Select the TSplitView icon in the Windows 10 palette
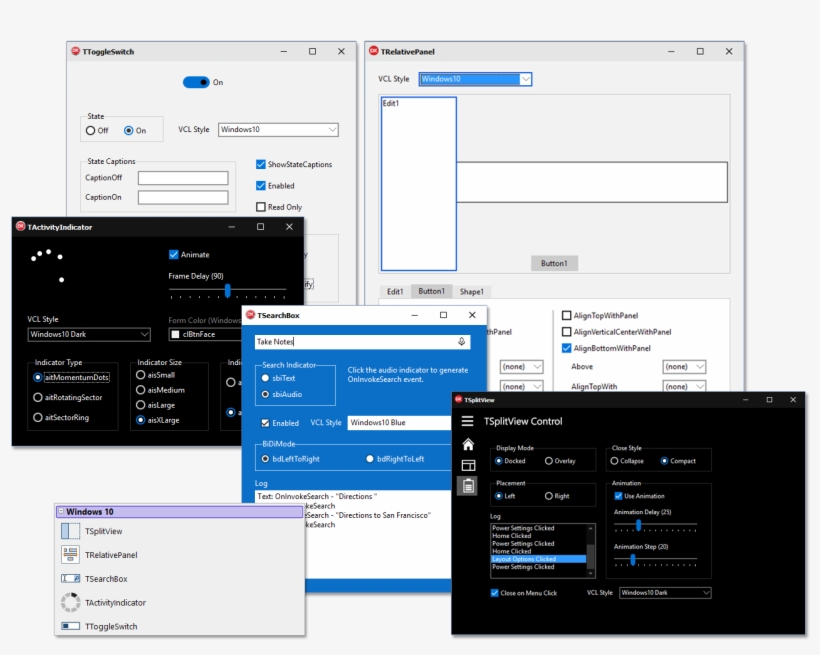This screenshot has width=820, height=655. [70, 529]
